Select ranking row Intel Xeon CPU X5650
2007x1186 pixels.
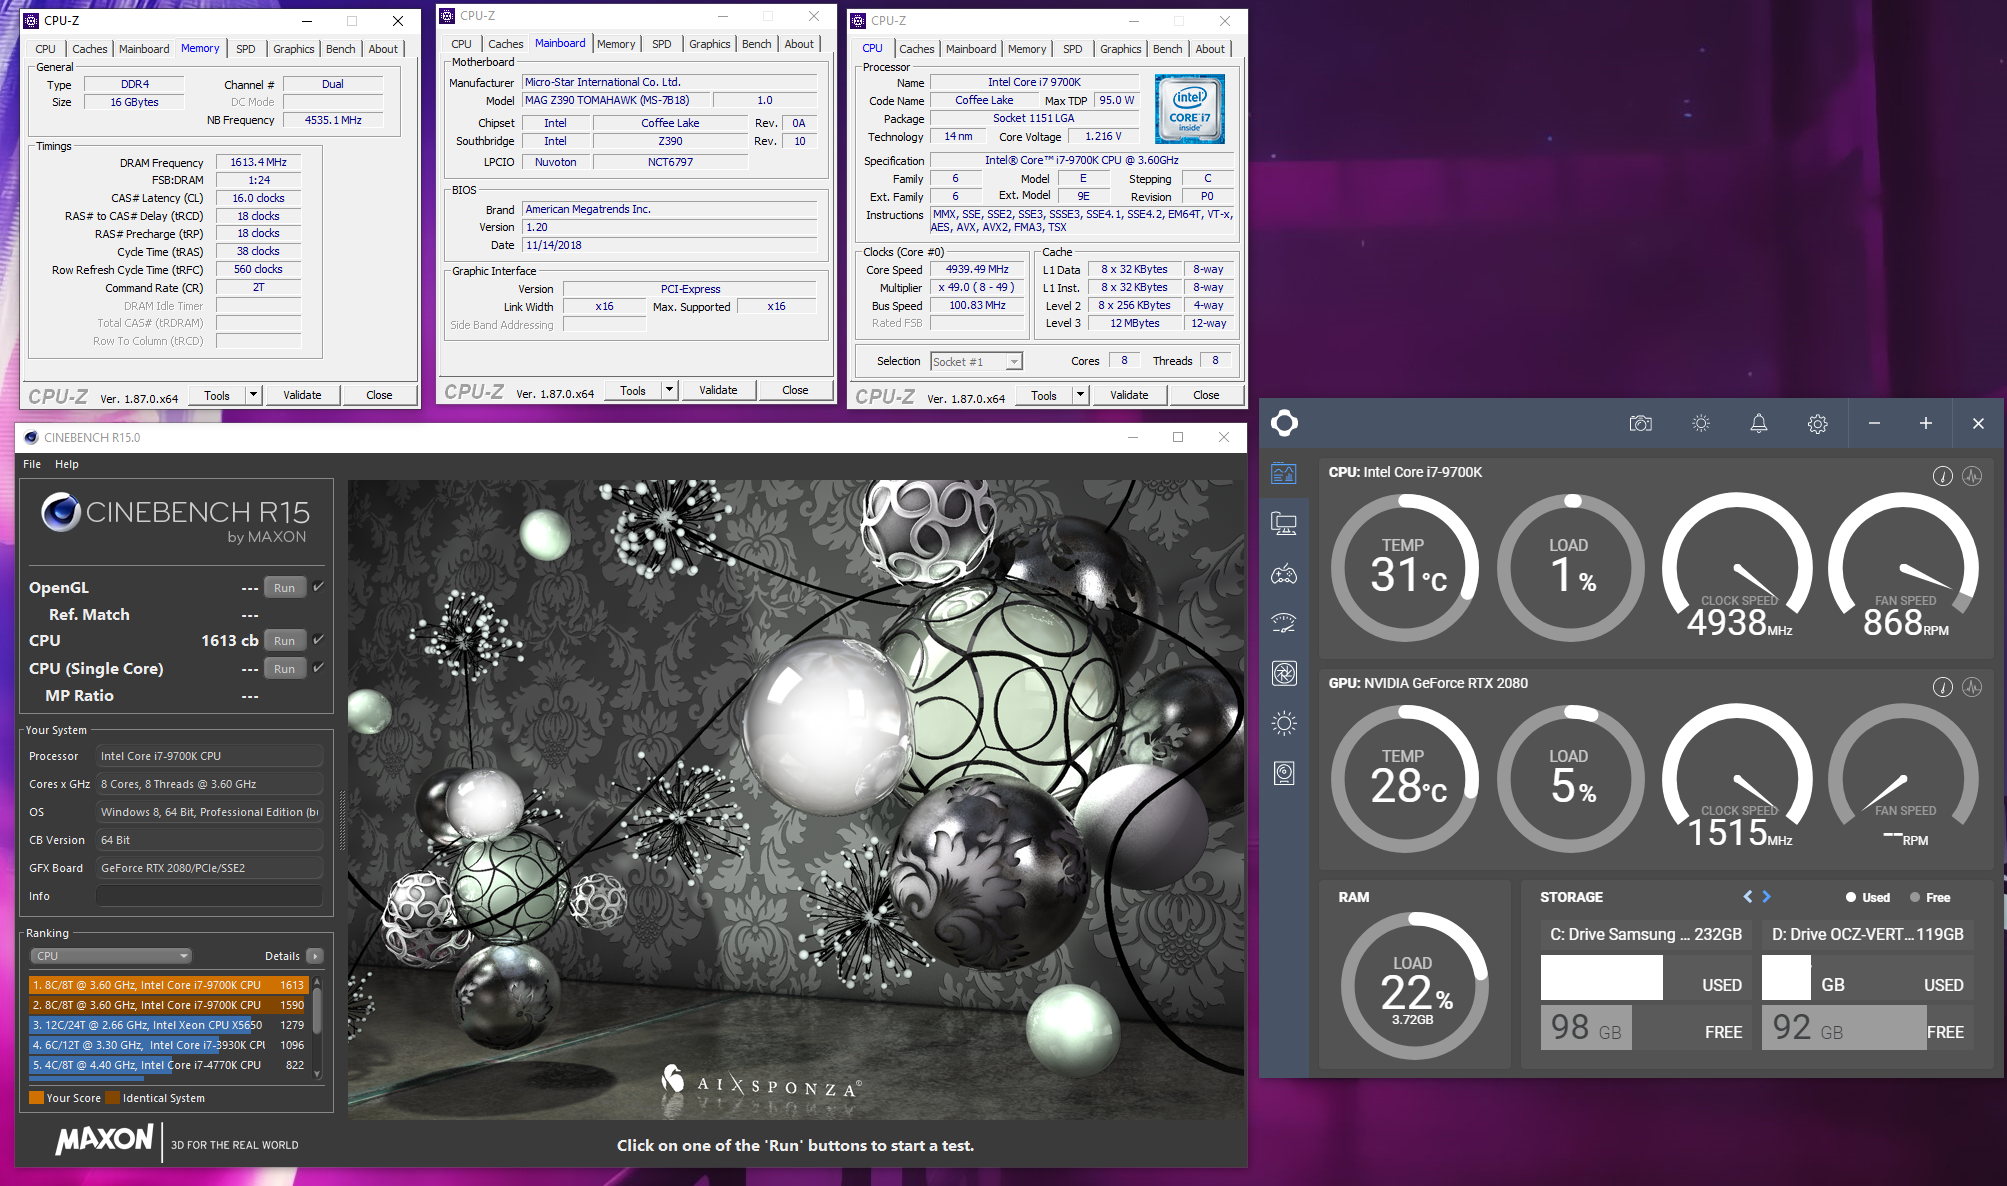[x=168, y=1025]
